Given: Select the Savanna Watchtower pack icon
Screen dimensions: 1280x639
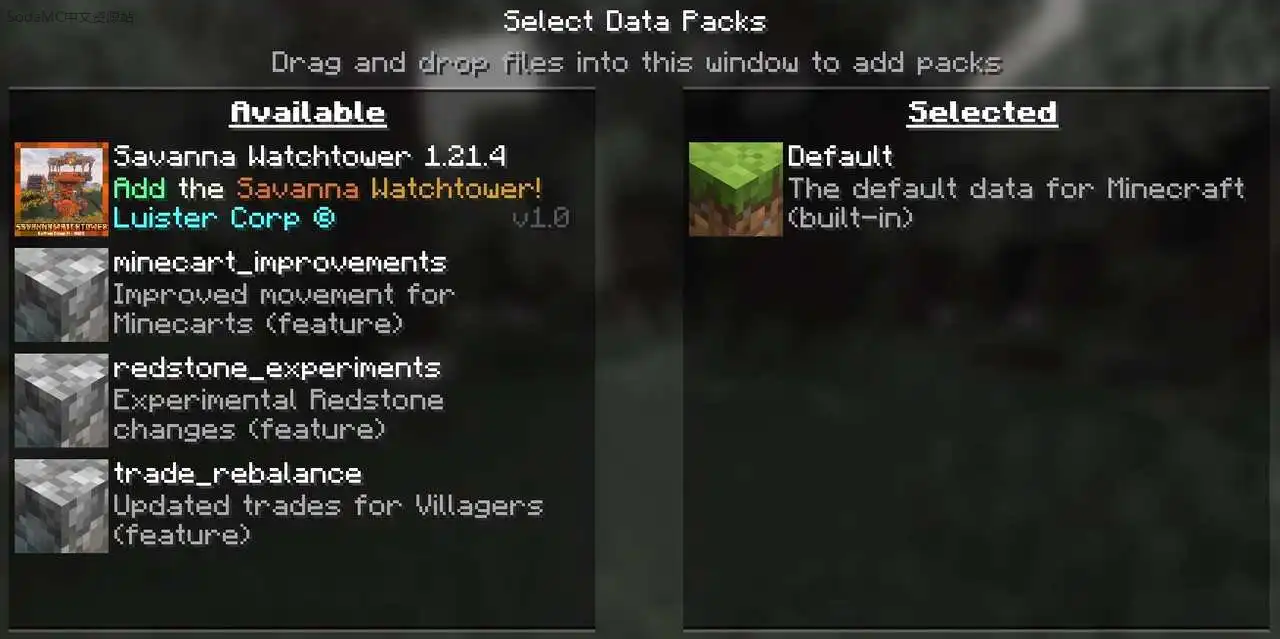Looking at the screenshot, I should (x=61, y=189).
